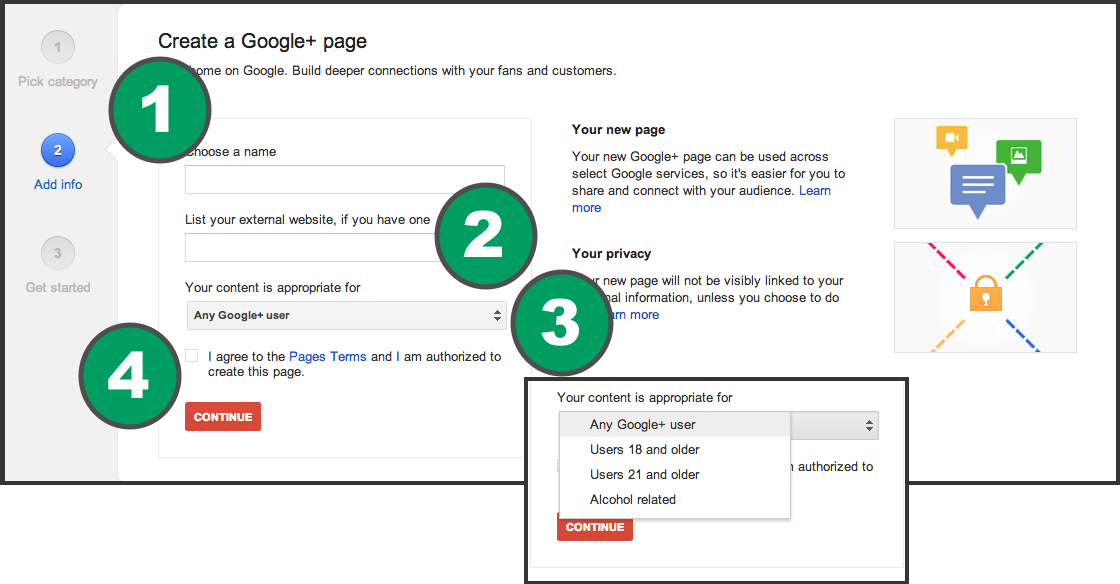Choose Users 18 and older option

click(675, 450)
